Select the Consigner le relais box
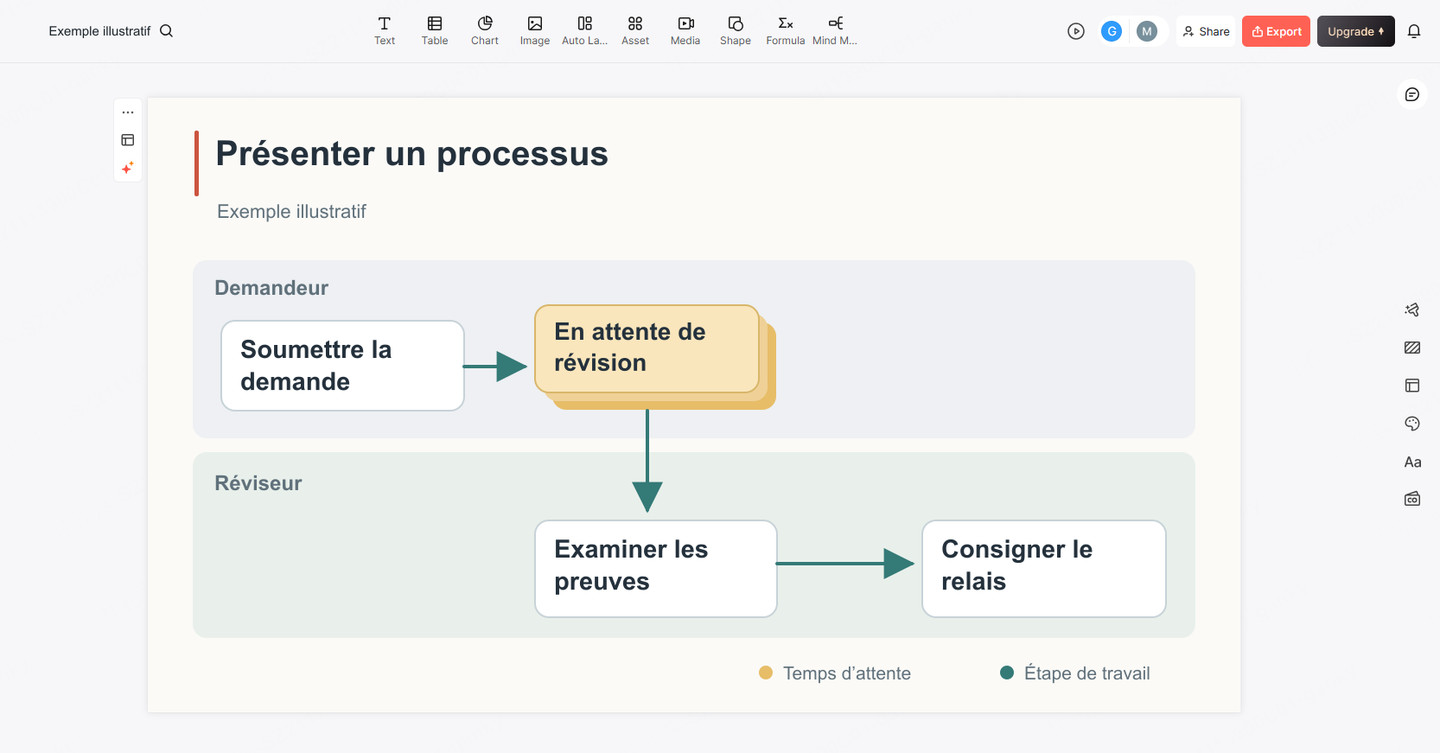Screen dimensions: 1440x753 [1044, 568]
